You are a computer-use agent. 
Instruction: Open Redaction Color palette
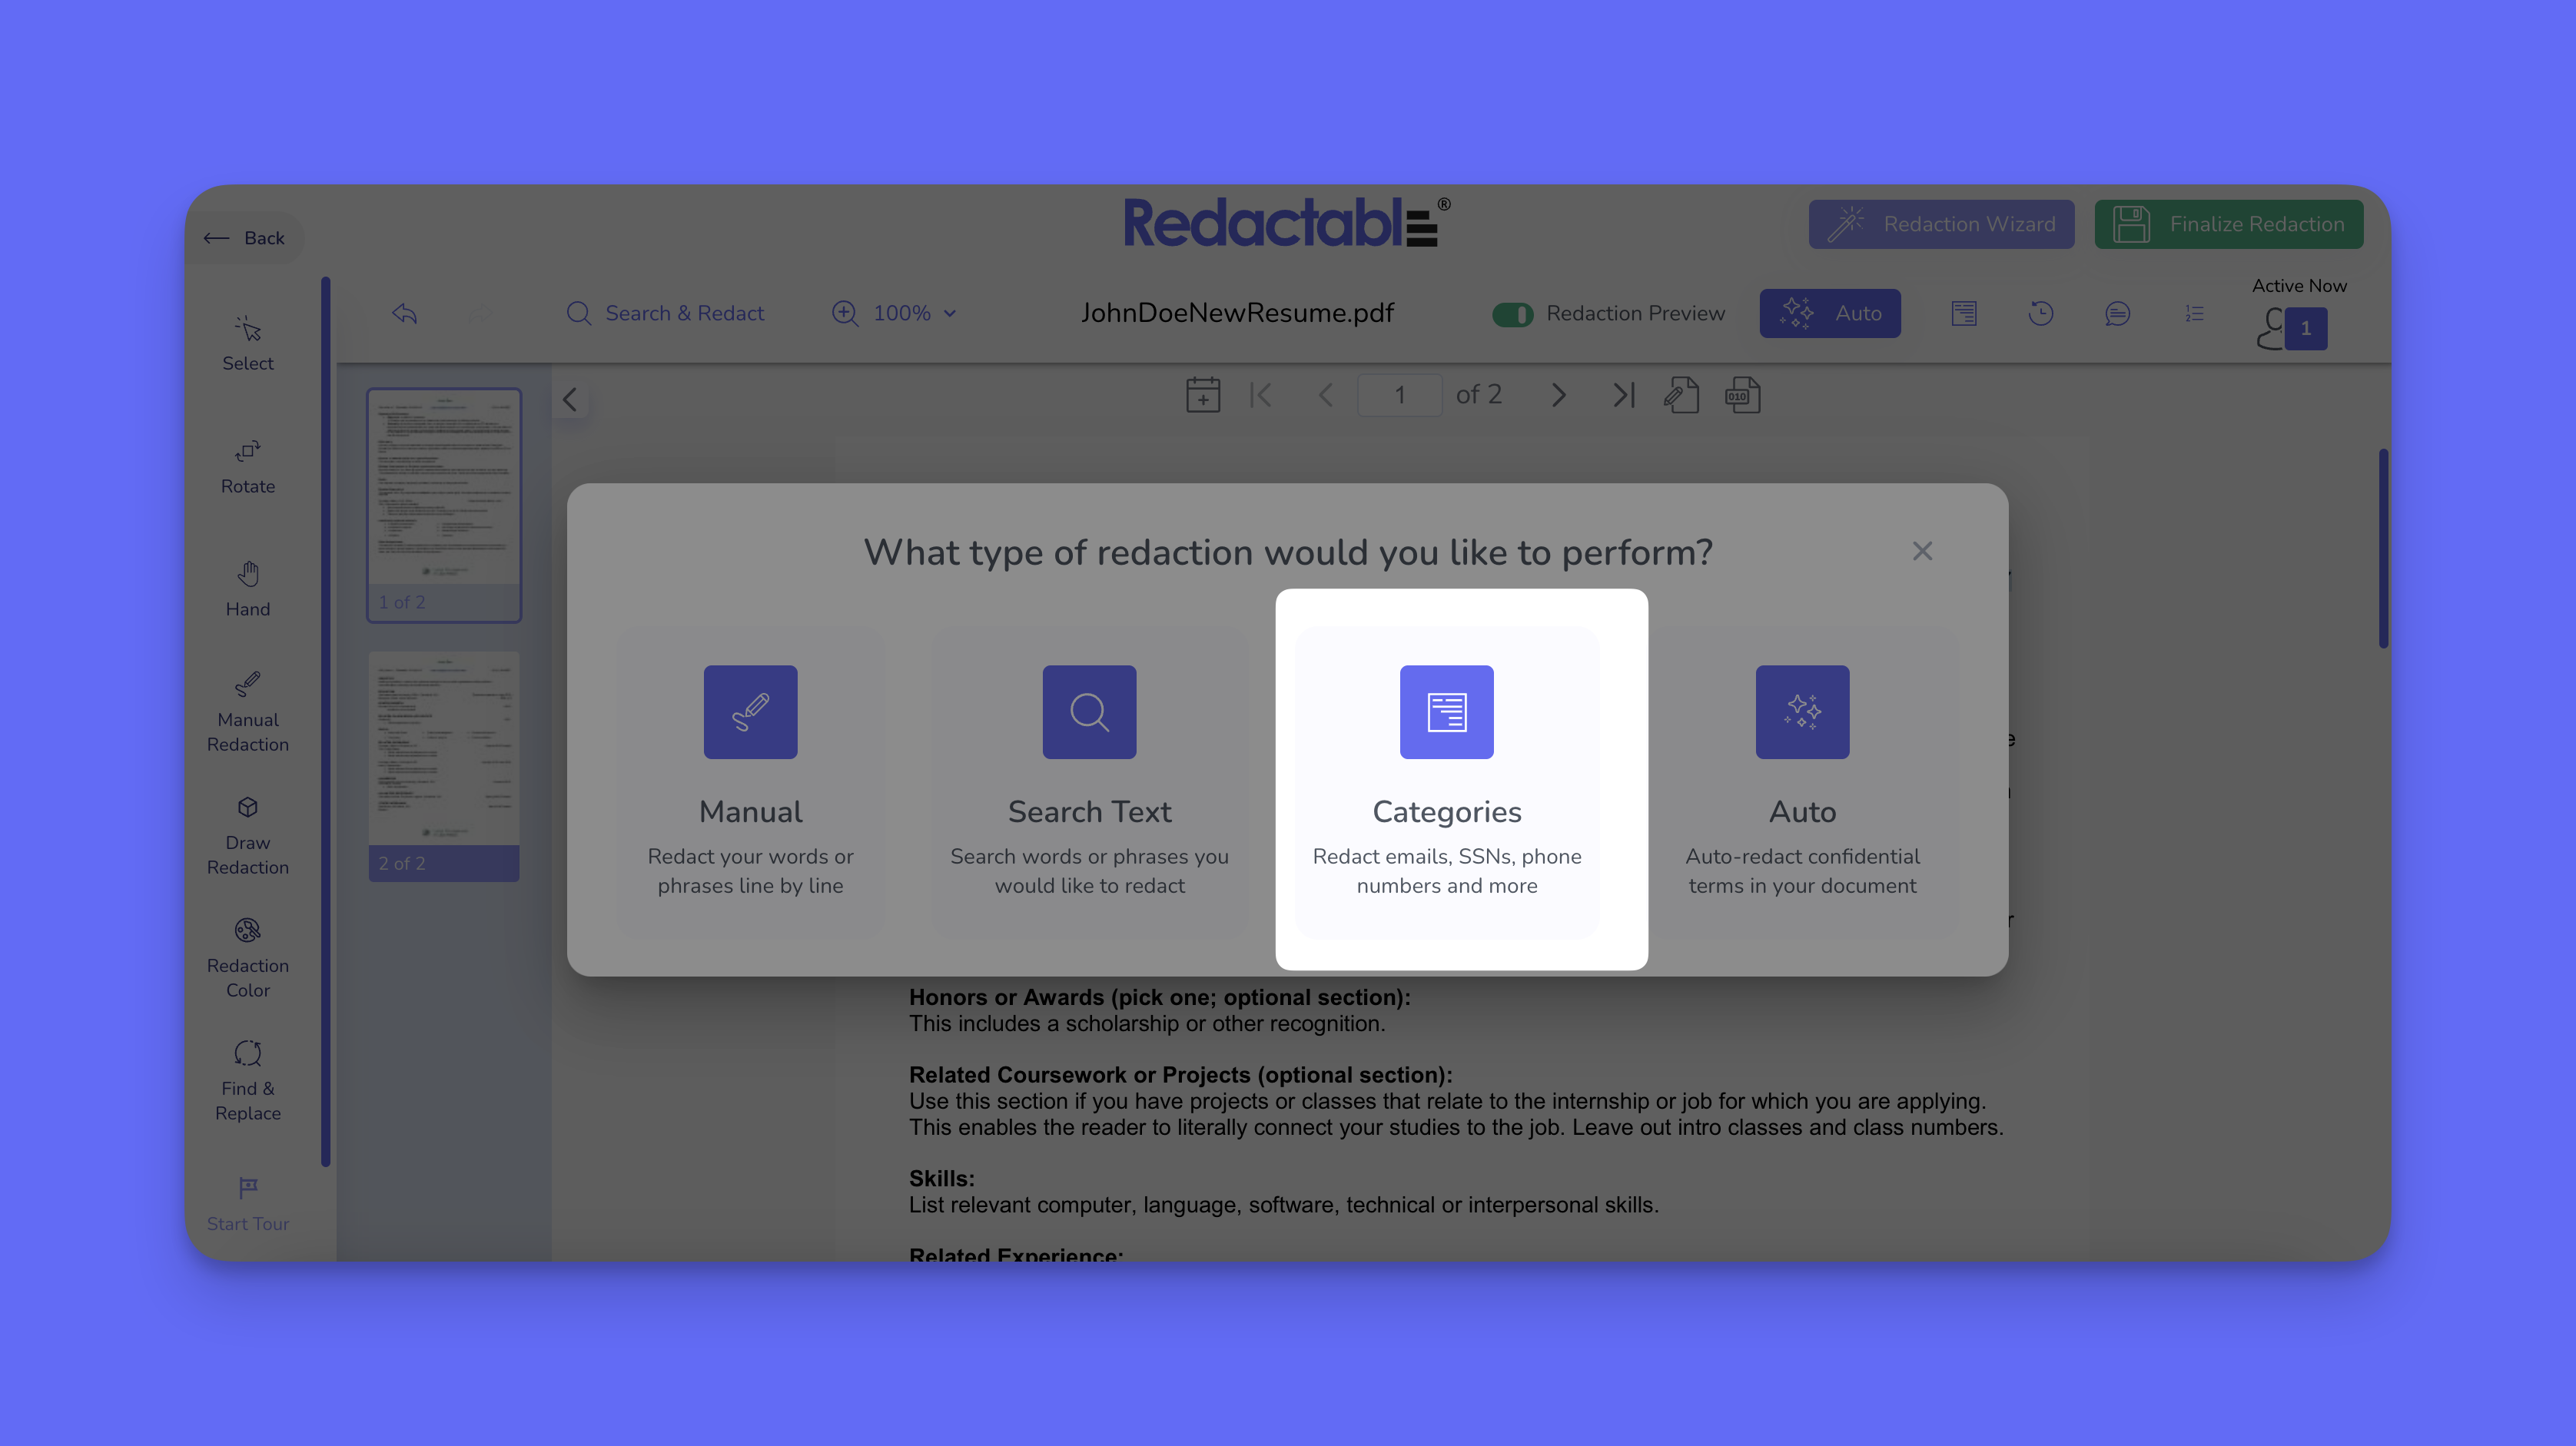click(247, 958)
